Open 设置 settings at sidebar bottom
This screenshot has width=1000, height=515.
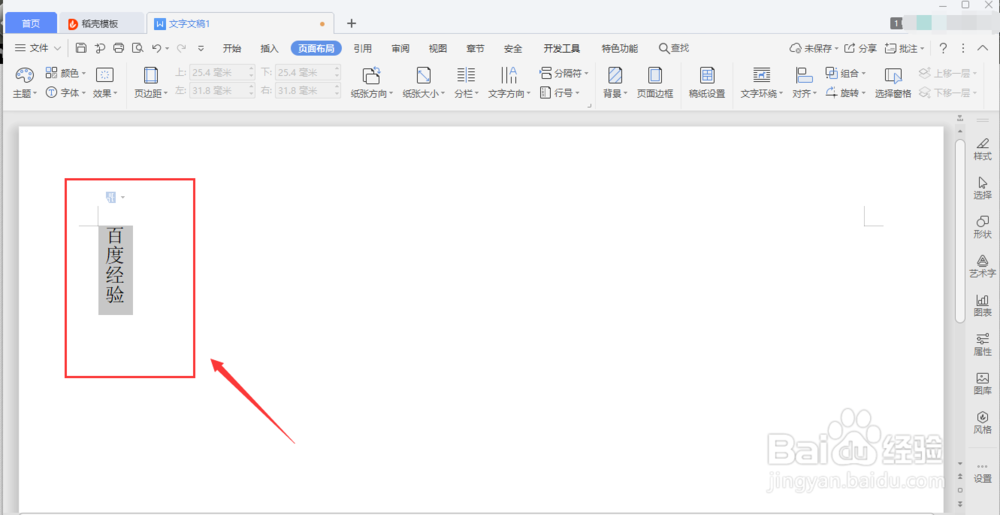coord(982,473)
